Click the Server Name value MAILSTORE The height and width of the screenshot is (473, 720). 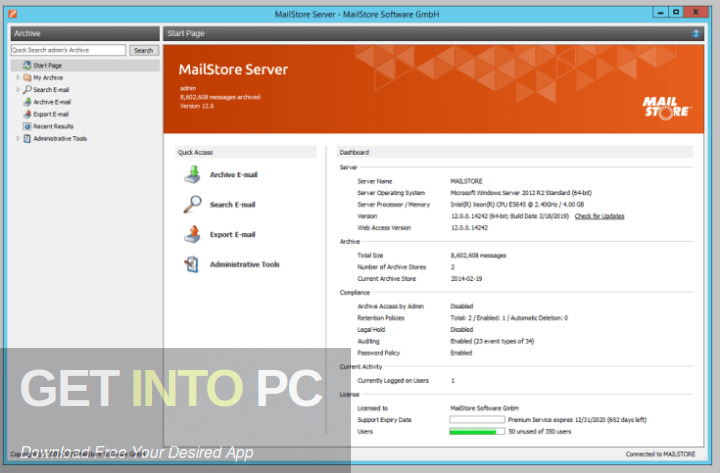coord(466,181)
